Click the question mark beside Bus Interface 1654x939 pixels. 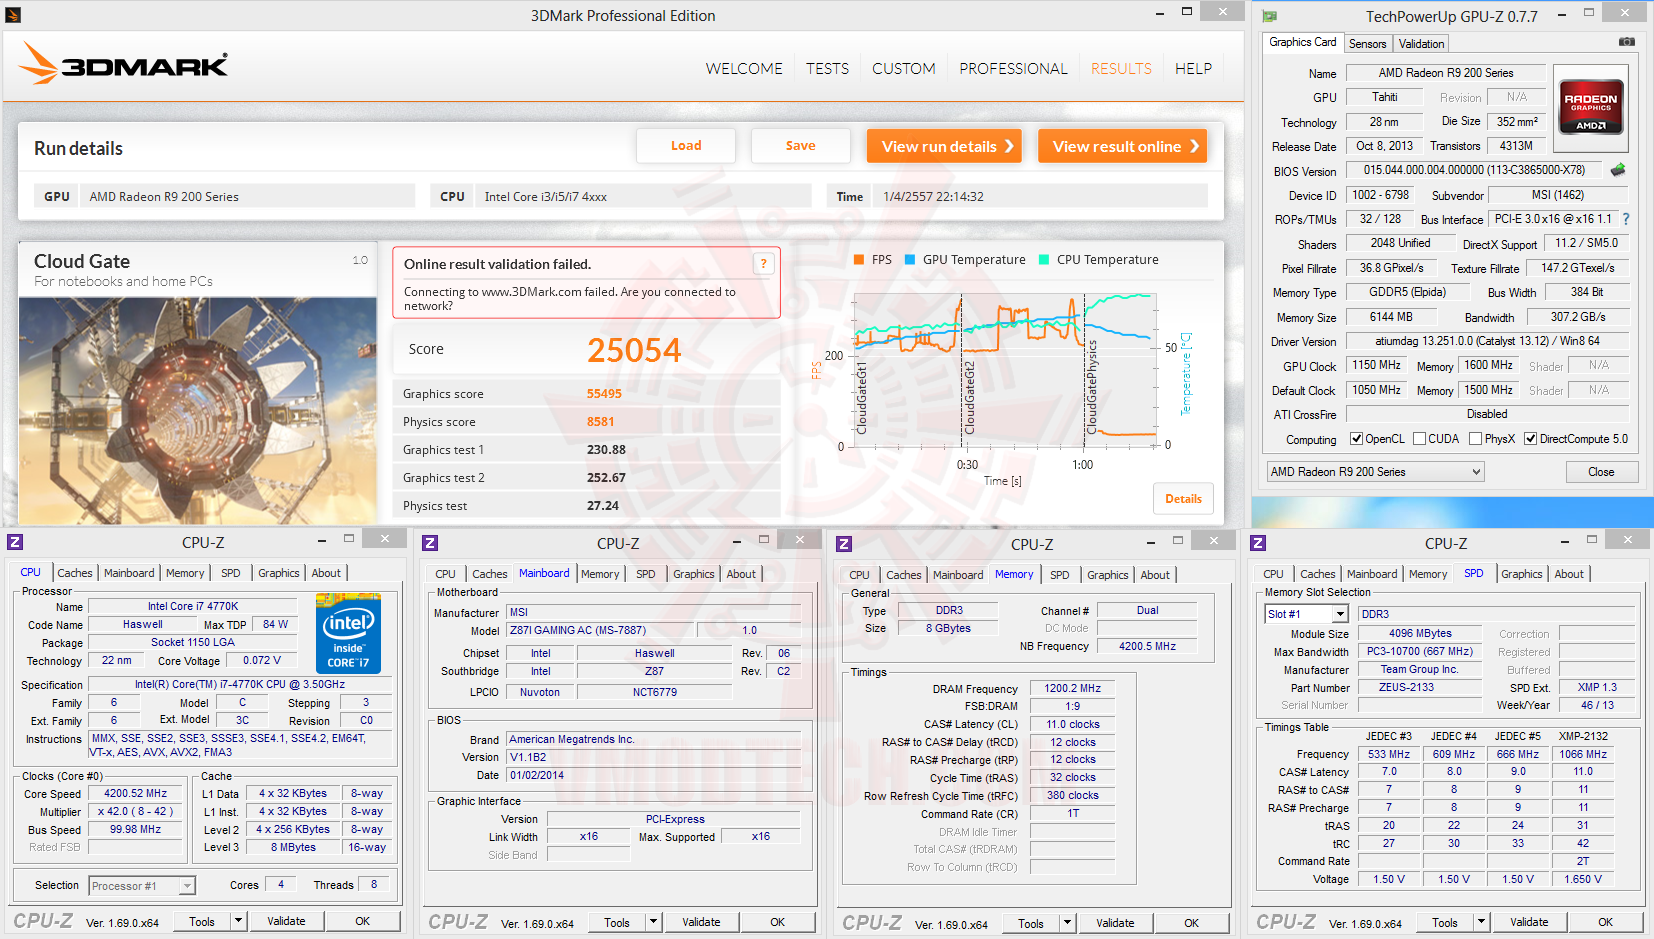tap(1626, 219)
